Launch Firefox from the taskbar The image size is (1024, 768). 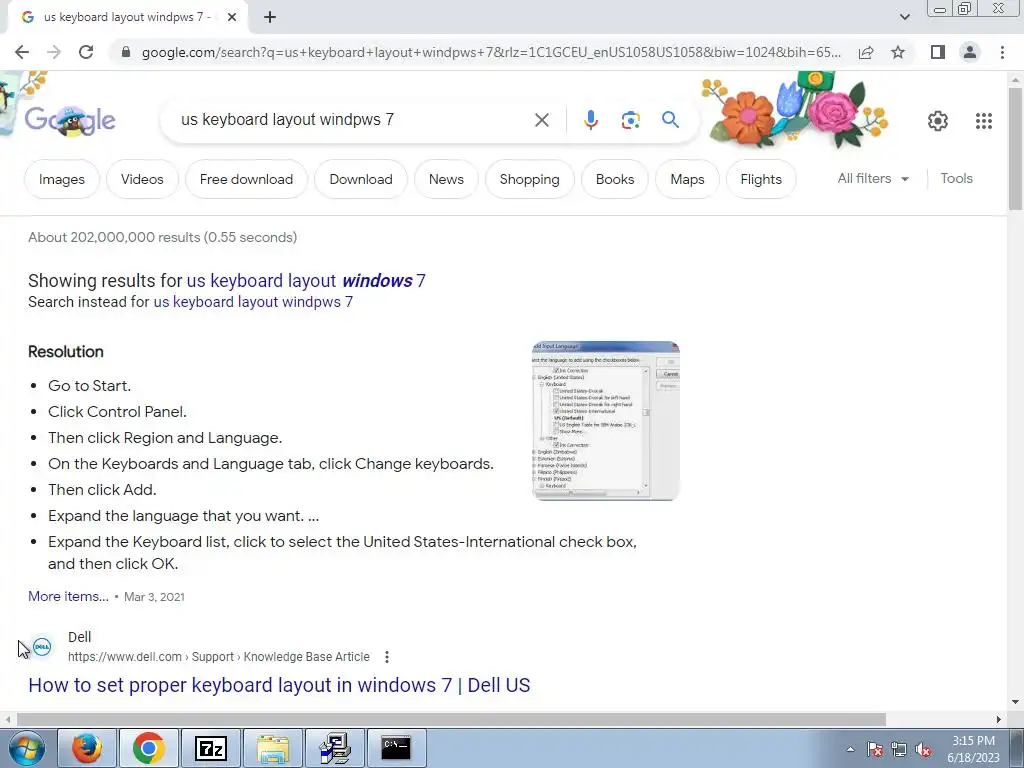[87, 748]
